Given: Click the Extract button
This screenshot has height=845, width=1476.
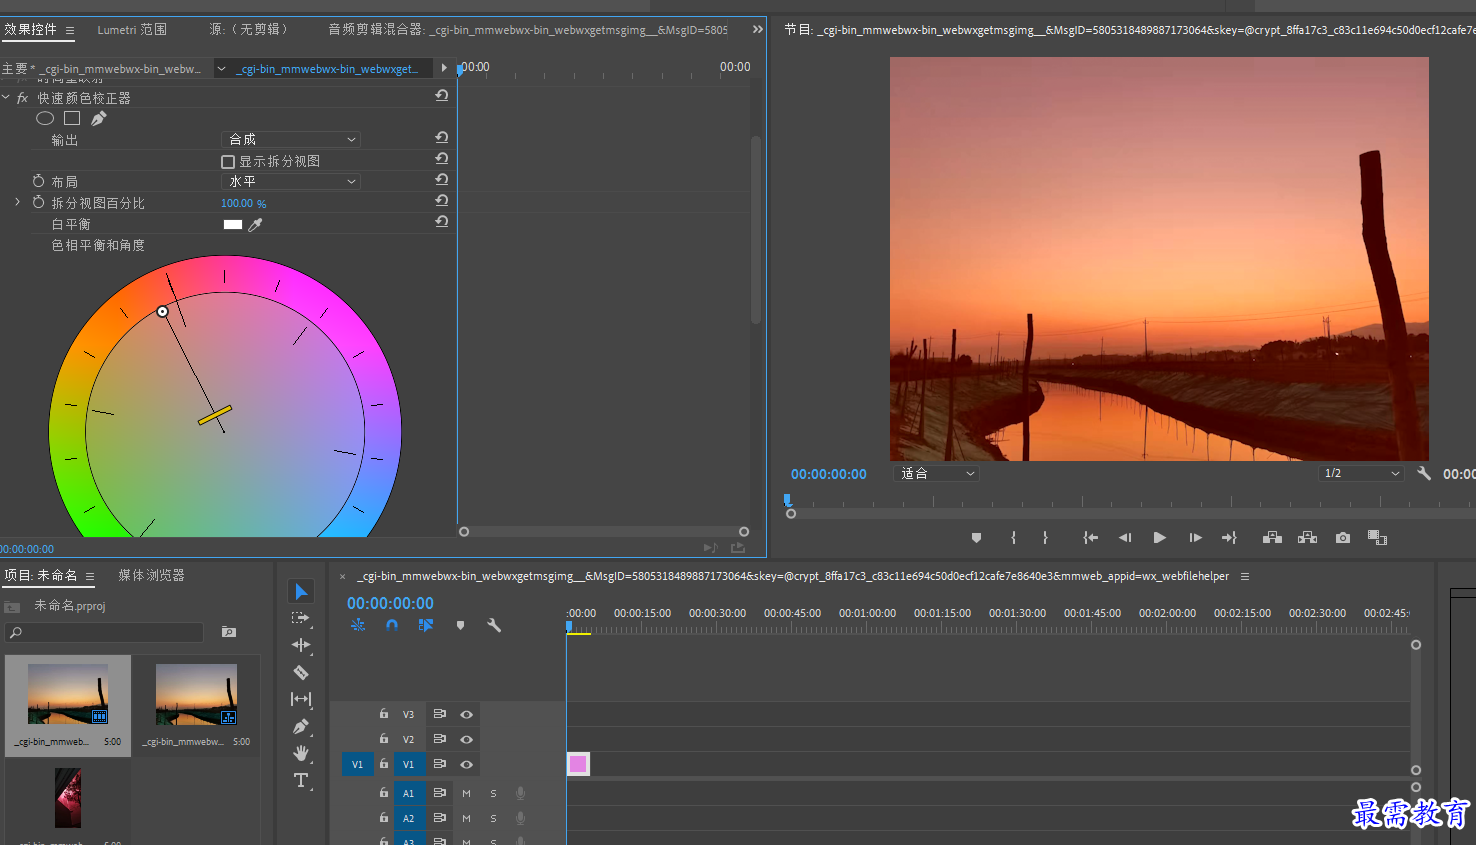Looking at the screenshot, I should point(1307,538).
